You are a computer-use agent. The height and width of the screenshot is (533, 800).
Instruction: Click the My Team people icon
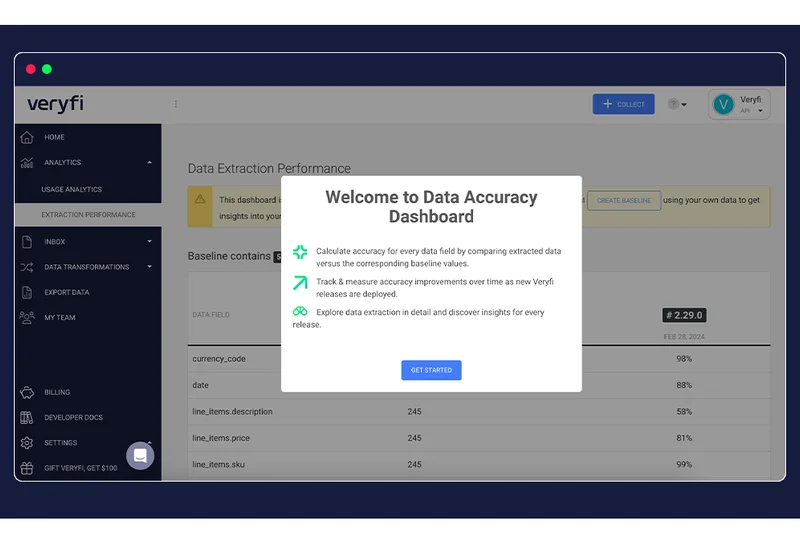[27, 318]
